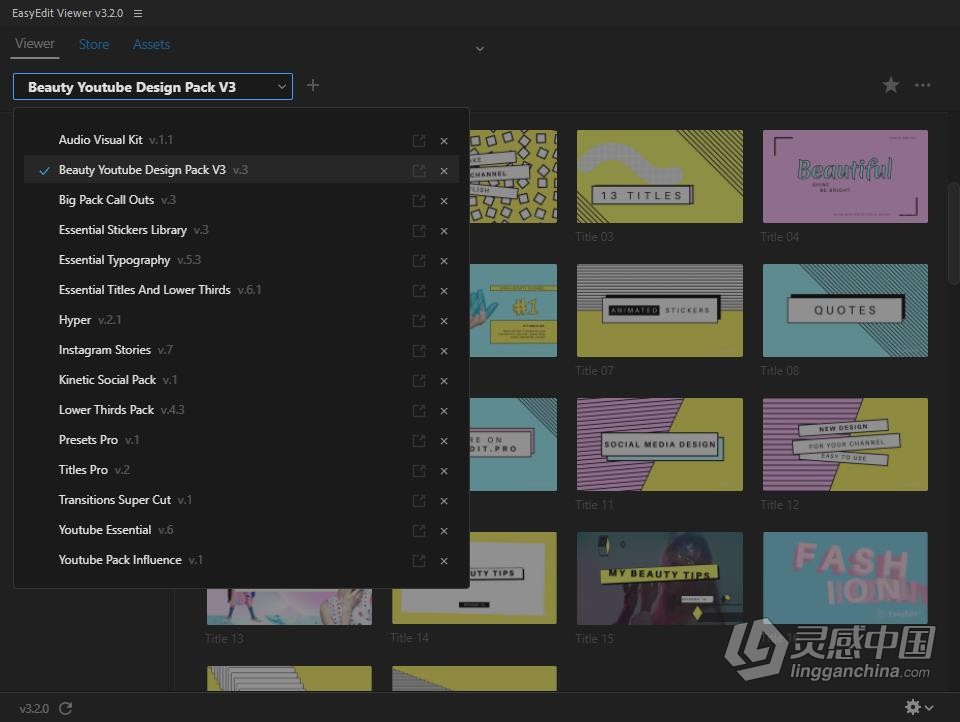This screenshot has width=960, height=722.
Task: Open Audio Visual Kit folder location icon
Action: pyautogui.click(x=419, y=141)
